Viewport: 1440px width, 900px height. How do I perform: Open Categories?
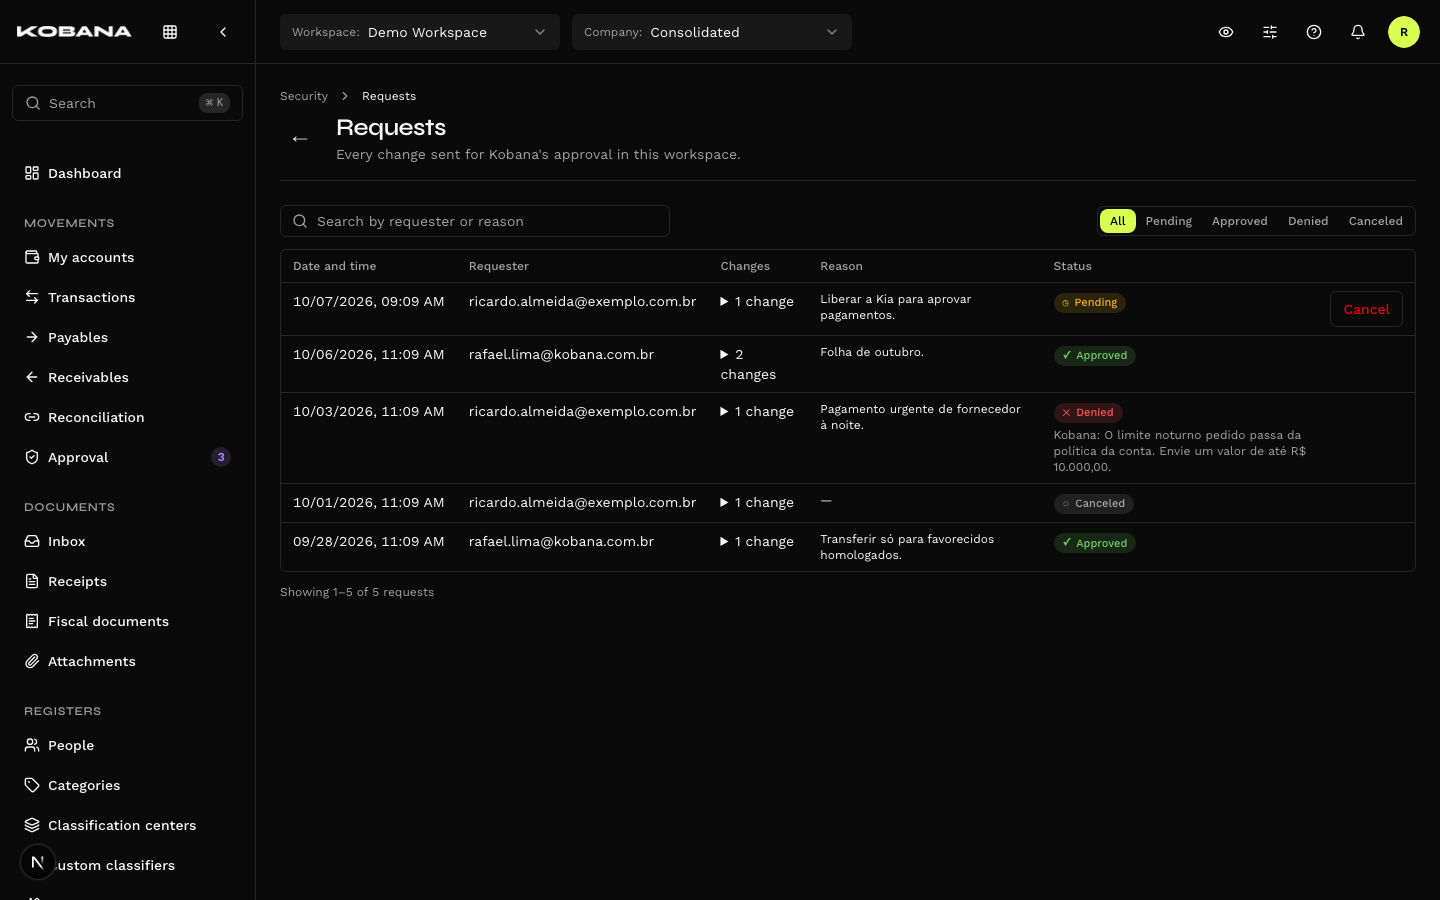[127, 785]
